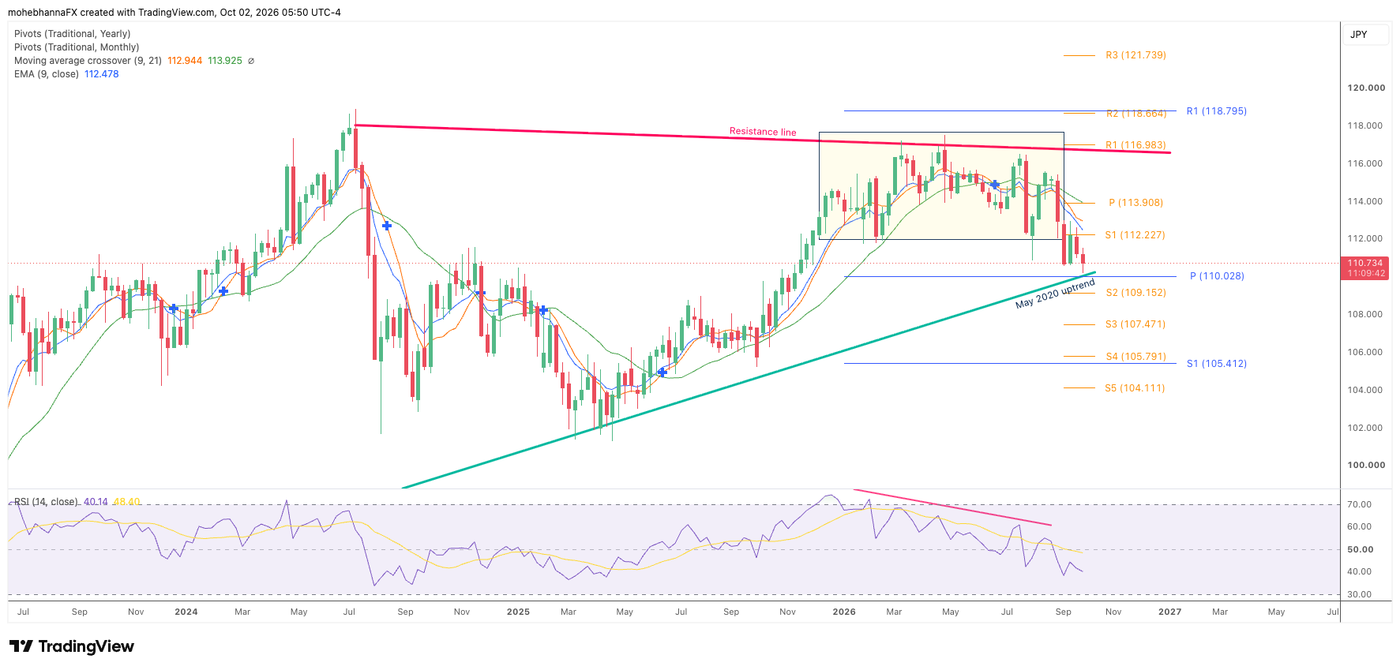This screenshot has height=670, width=1400.
Task: Click the EMA value 112.478 in legend
Action: (x=102, y=74)
